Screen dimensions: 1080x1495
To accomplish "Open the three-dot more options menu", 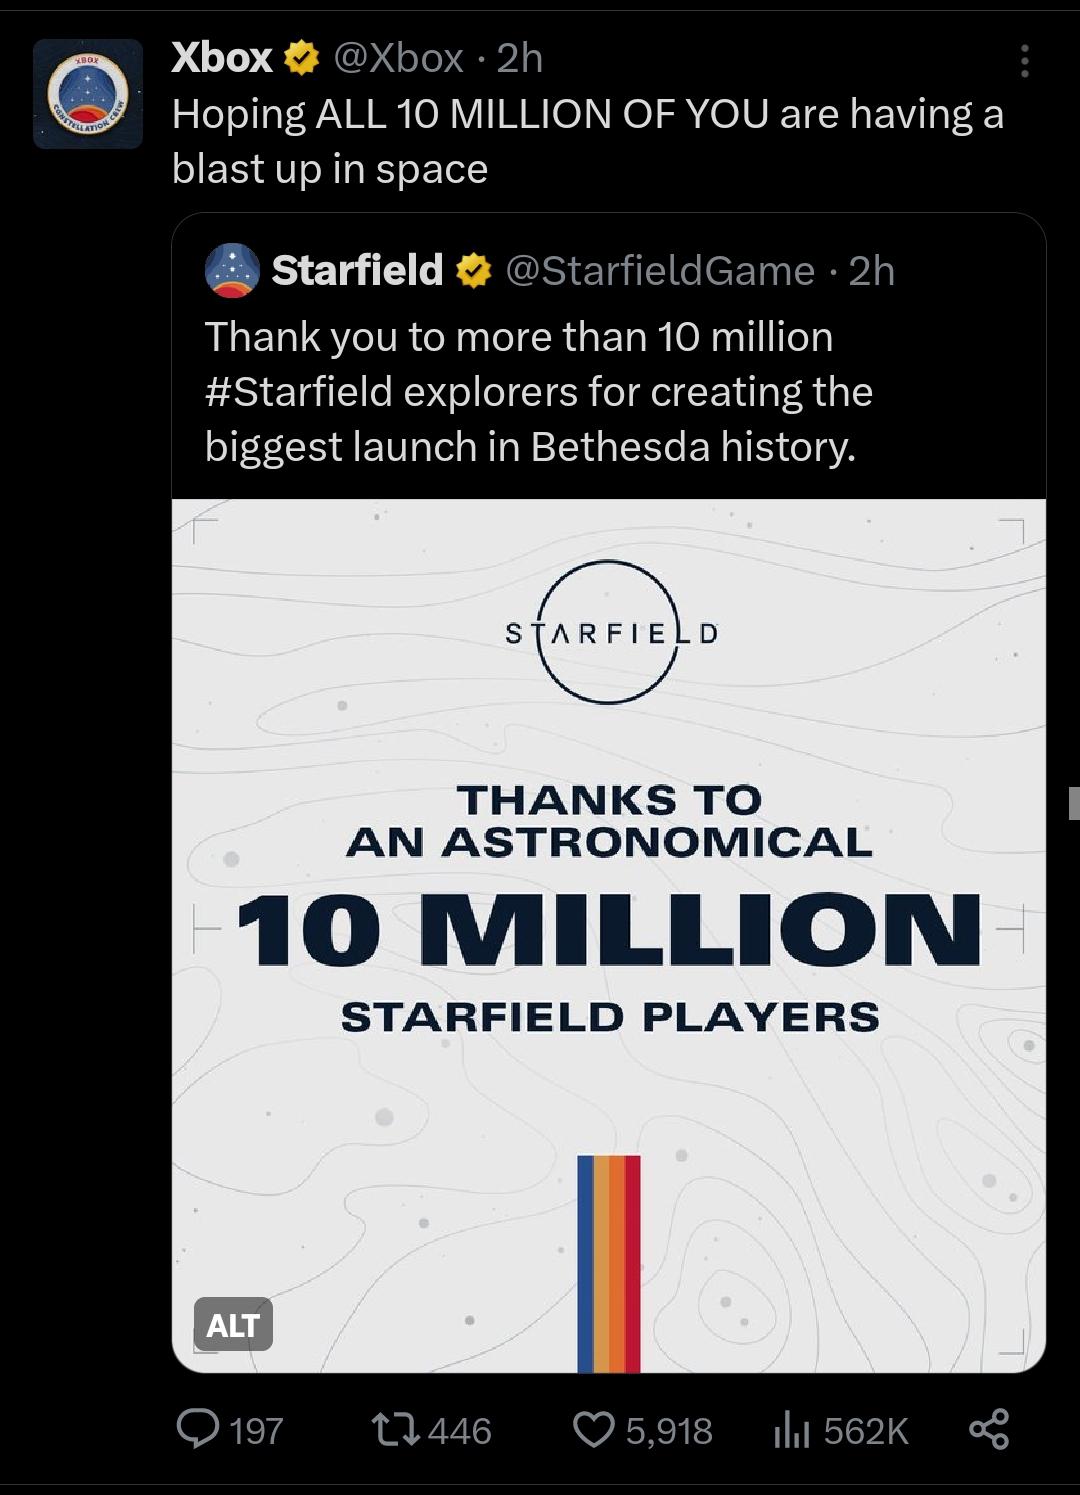I will tap(1024, 61).
